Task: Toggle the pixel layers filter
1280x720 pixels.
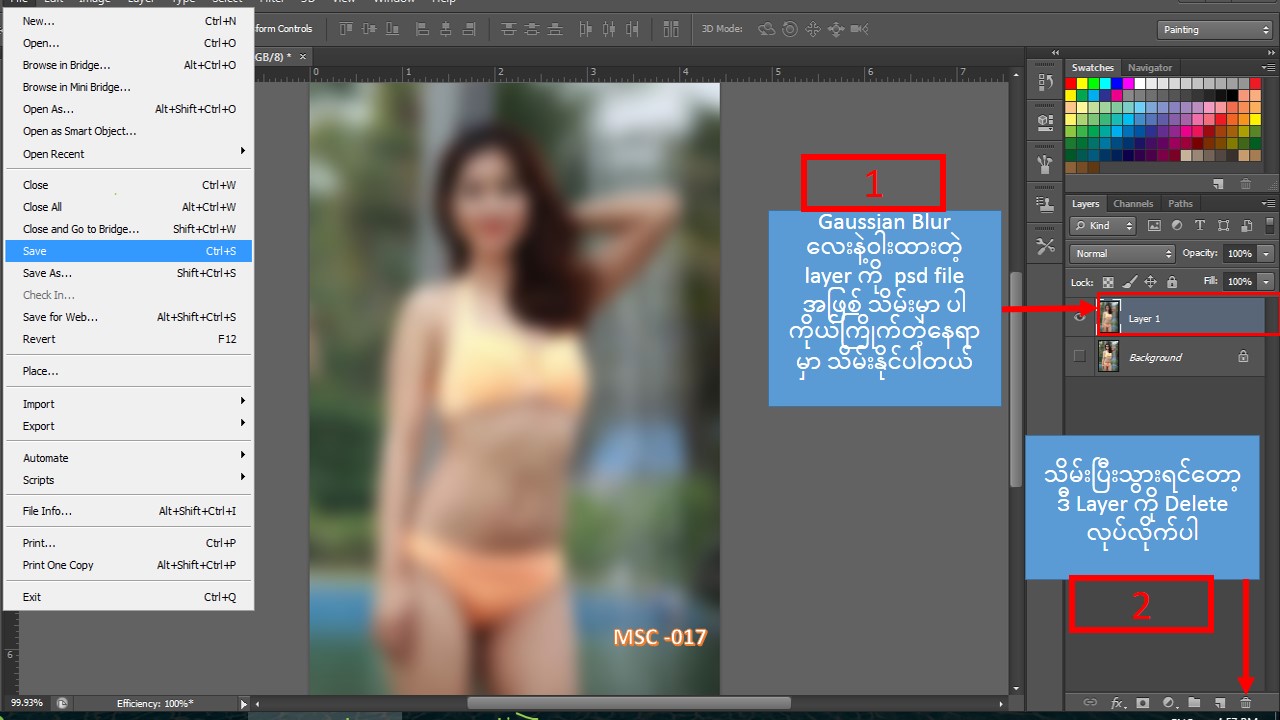Action: pyautogui.click(x=1154, y=226)
